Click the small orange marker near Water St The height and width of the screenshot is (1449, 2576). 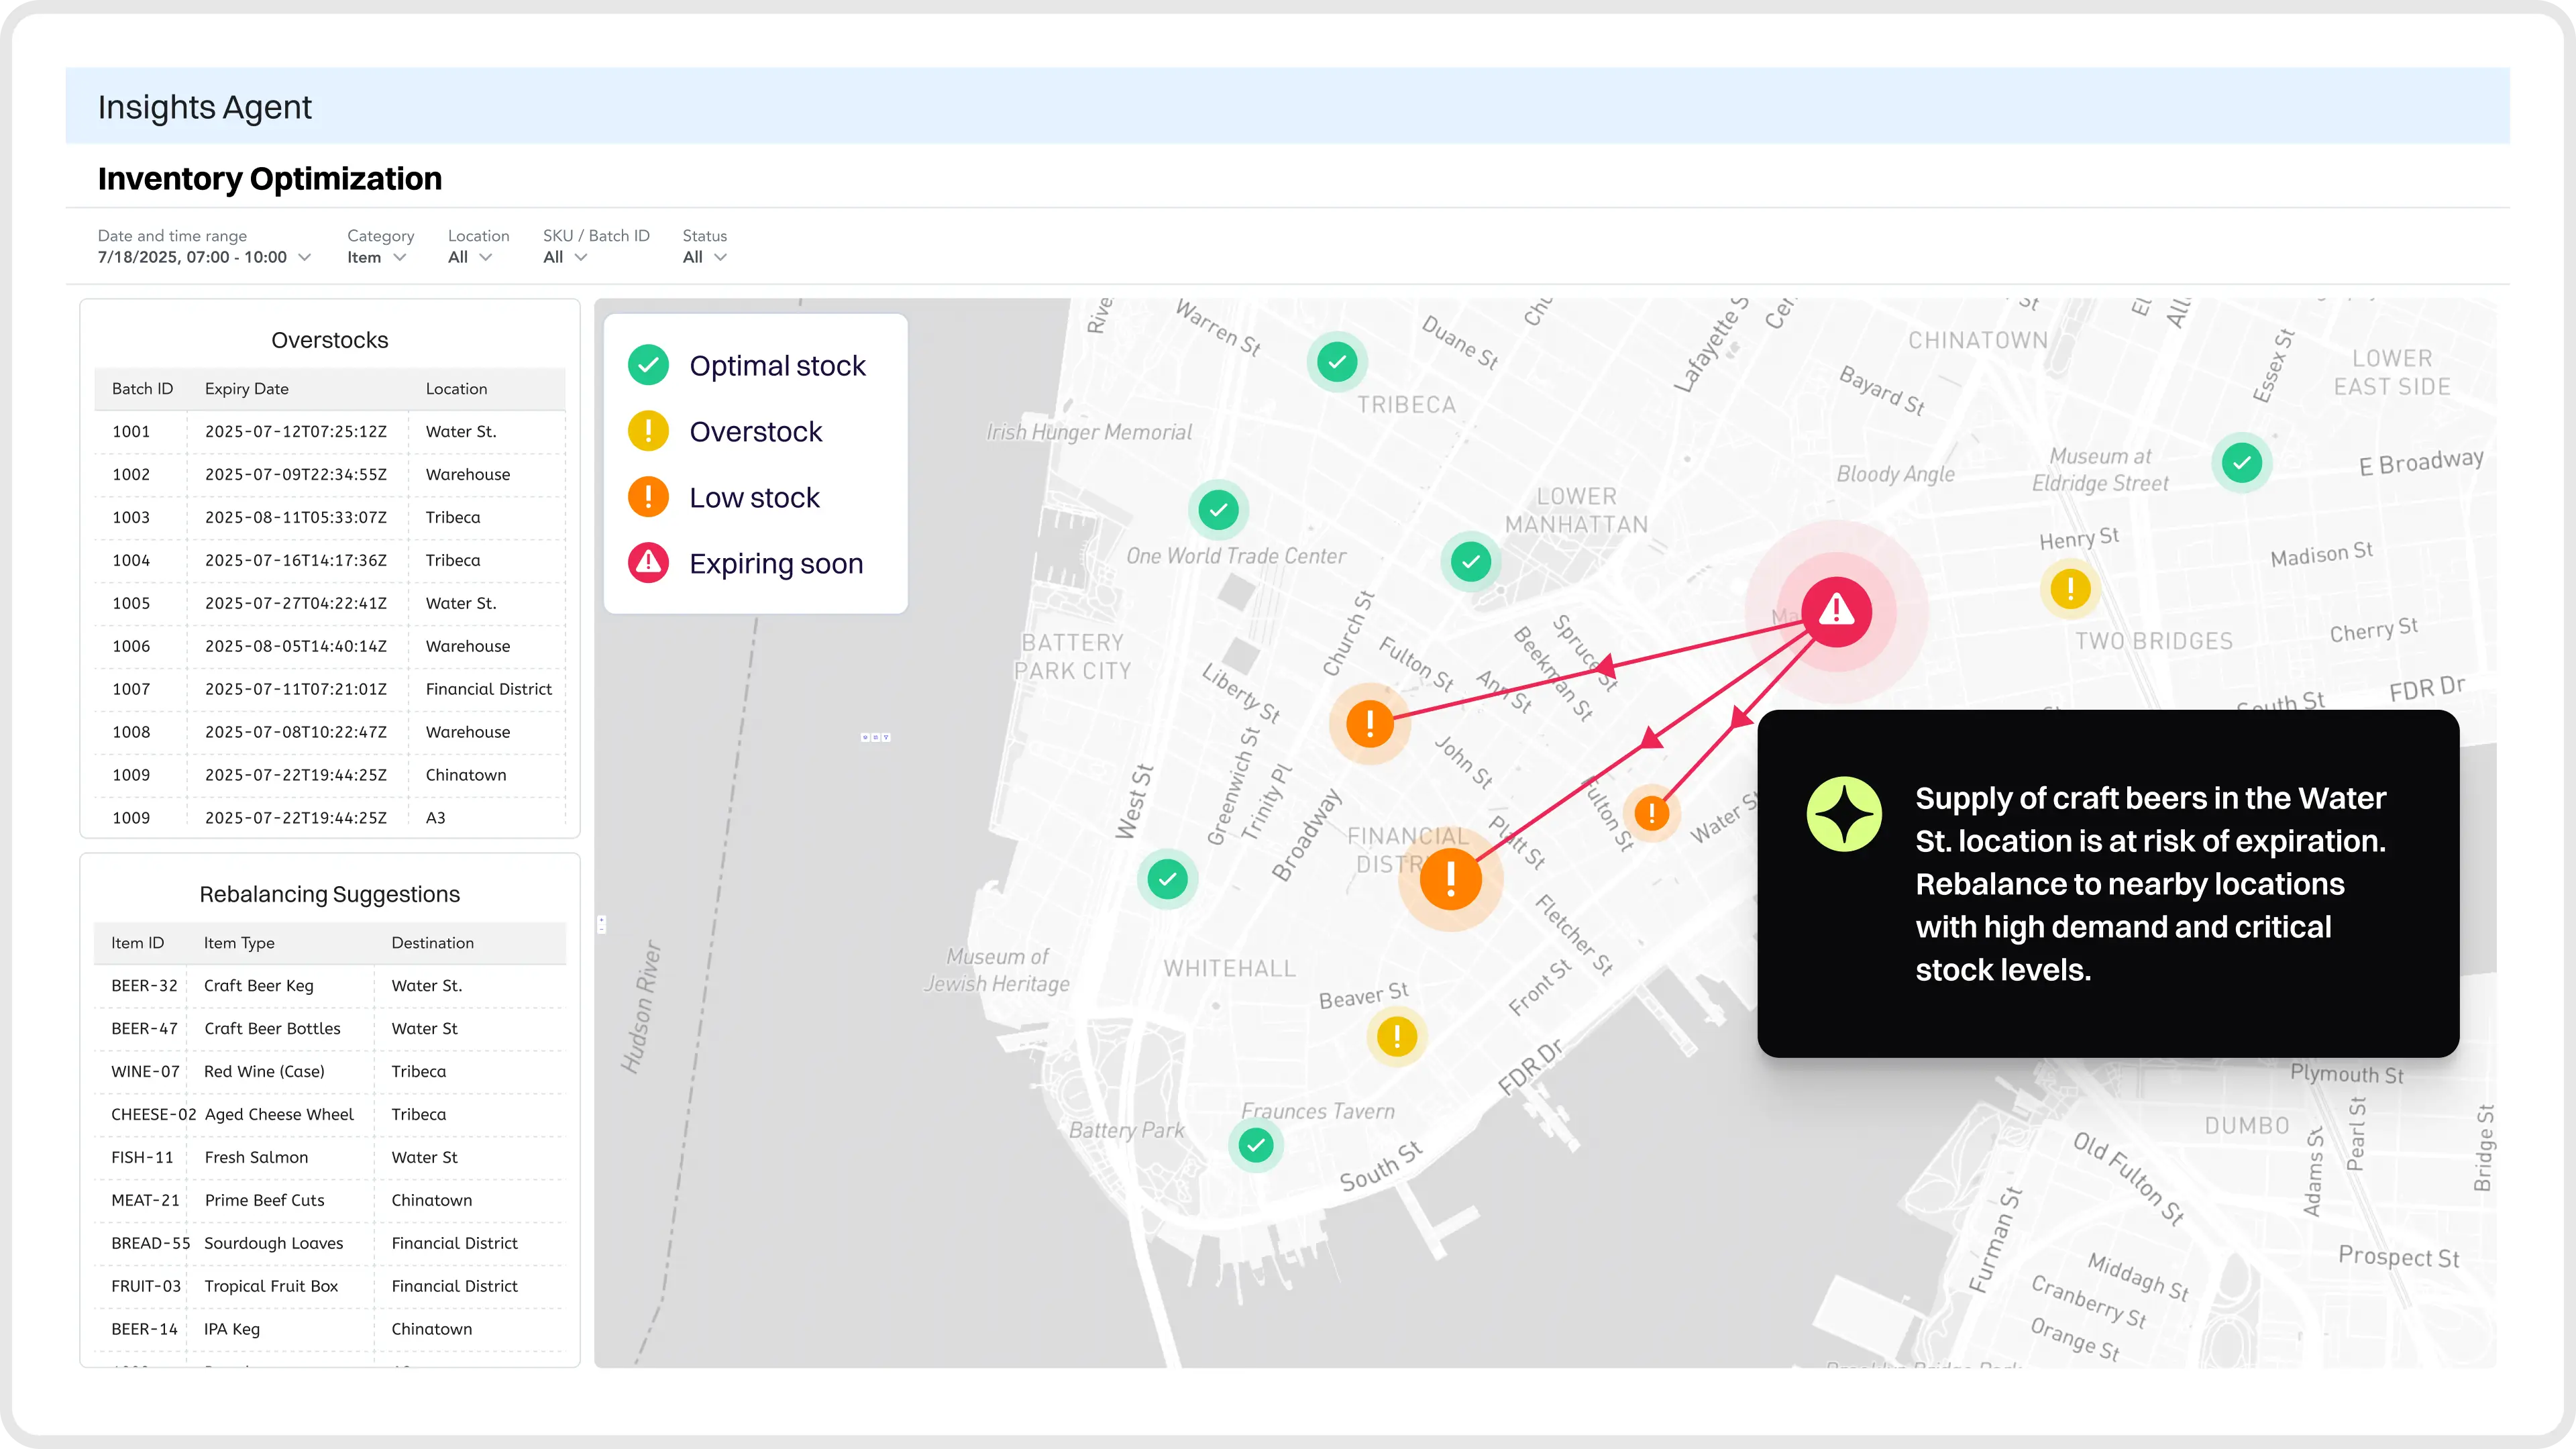pyautogui.click(x=1651, y=813)
